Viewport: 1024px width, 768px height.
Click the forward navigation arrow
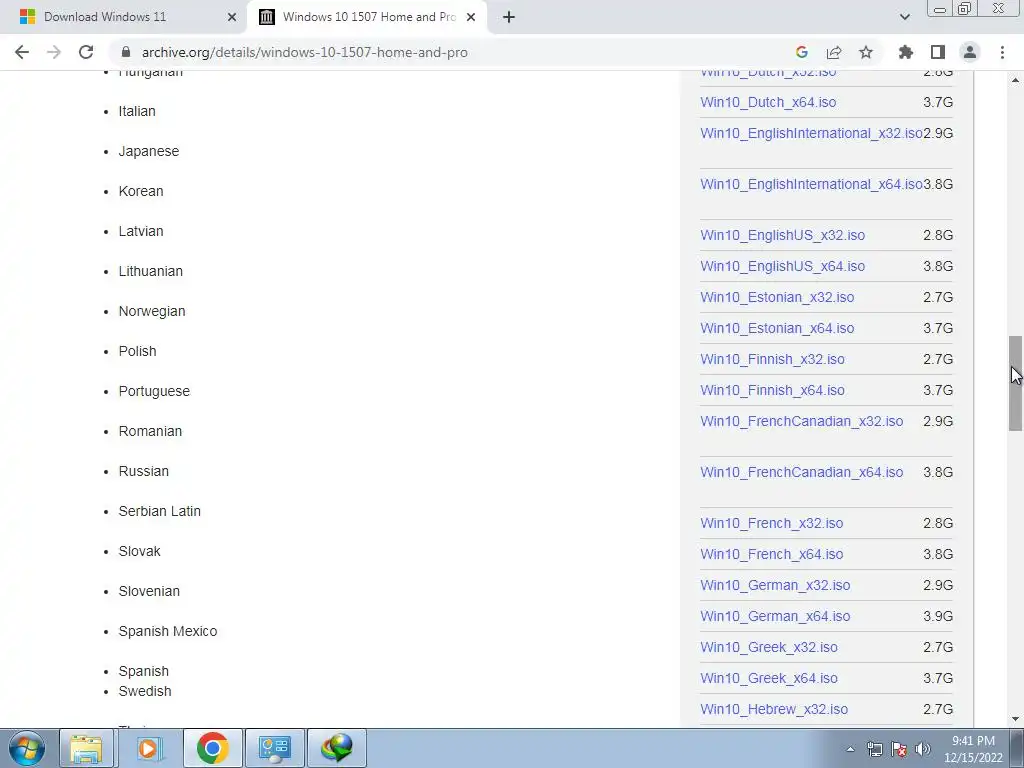(x=54, y=52)
